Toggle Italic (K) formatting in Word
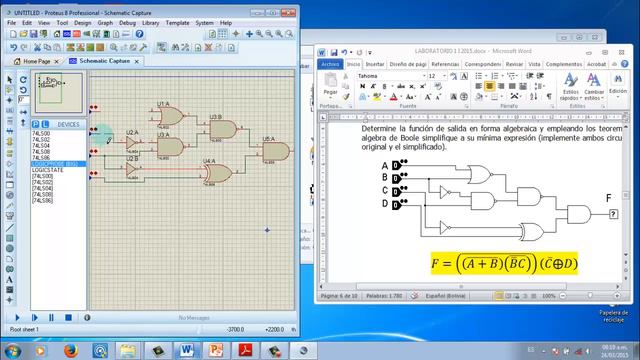Viewport: 640px width, 360px height. click(373, 86)
